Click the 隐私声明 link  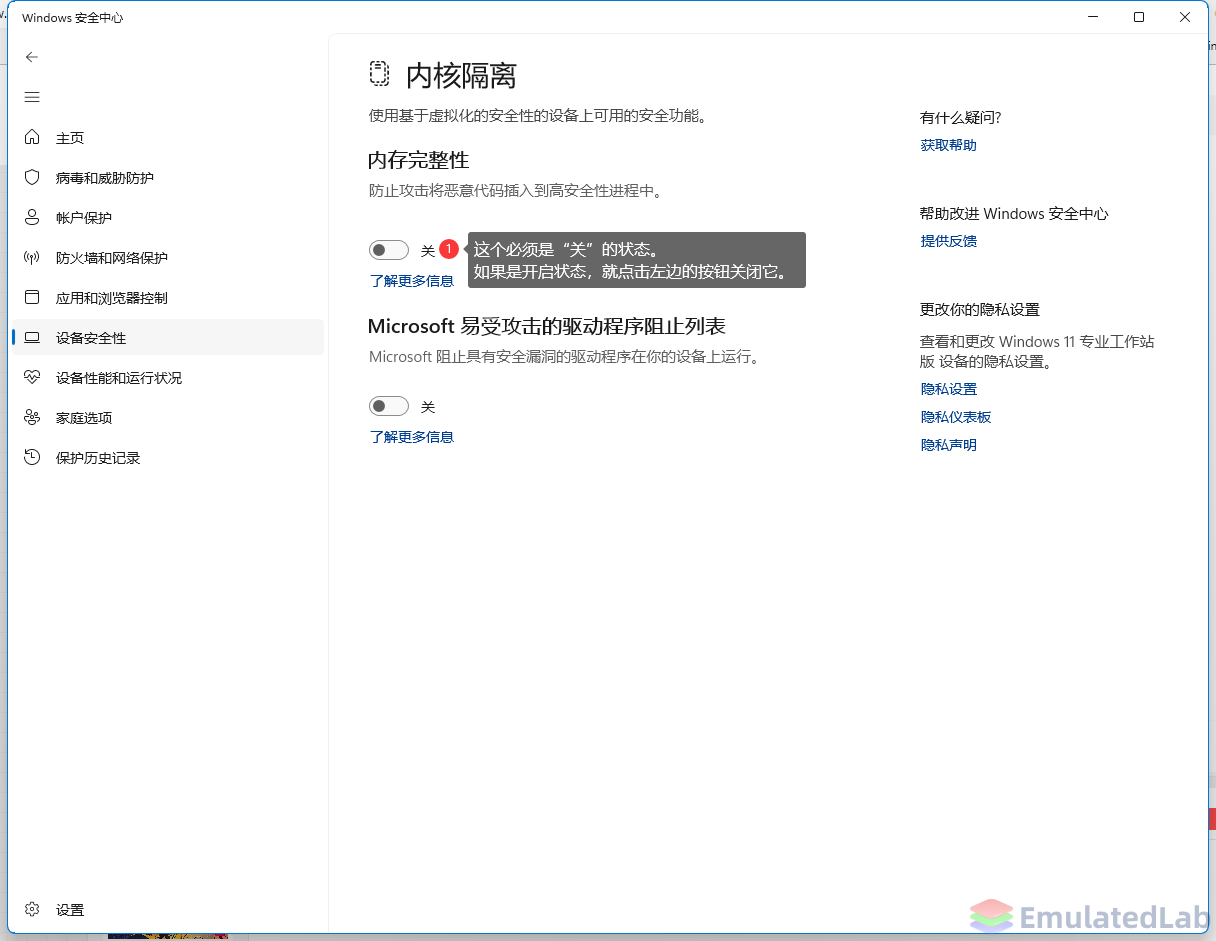pyautogui.click(x=948, y=445)
